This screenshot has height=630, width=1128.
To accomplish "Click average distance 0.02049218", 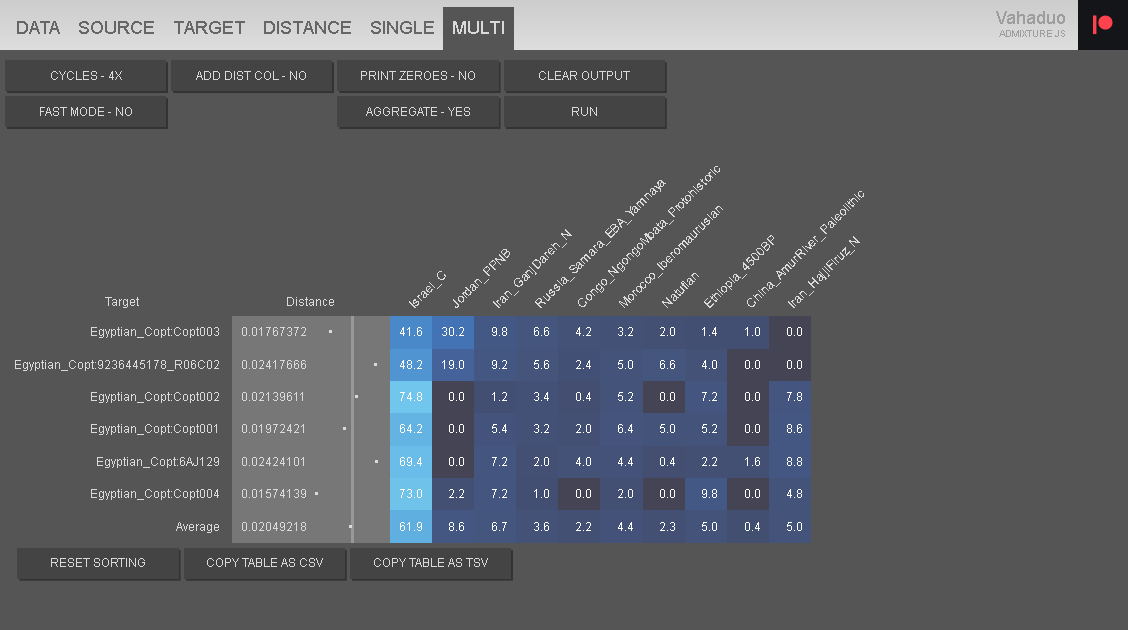I will (274, 527).
